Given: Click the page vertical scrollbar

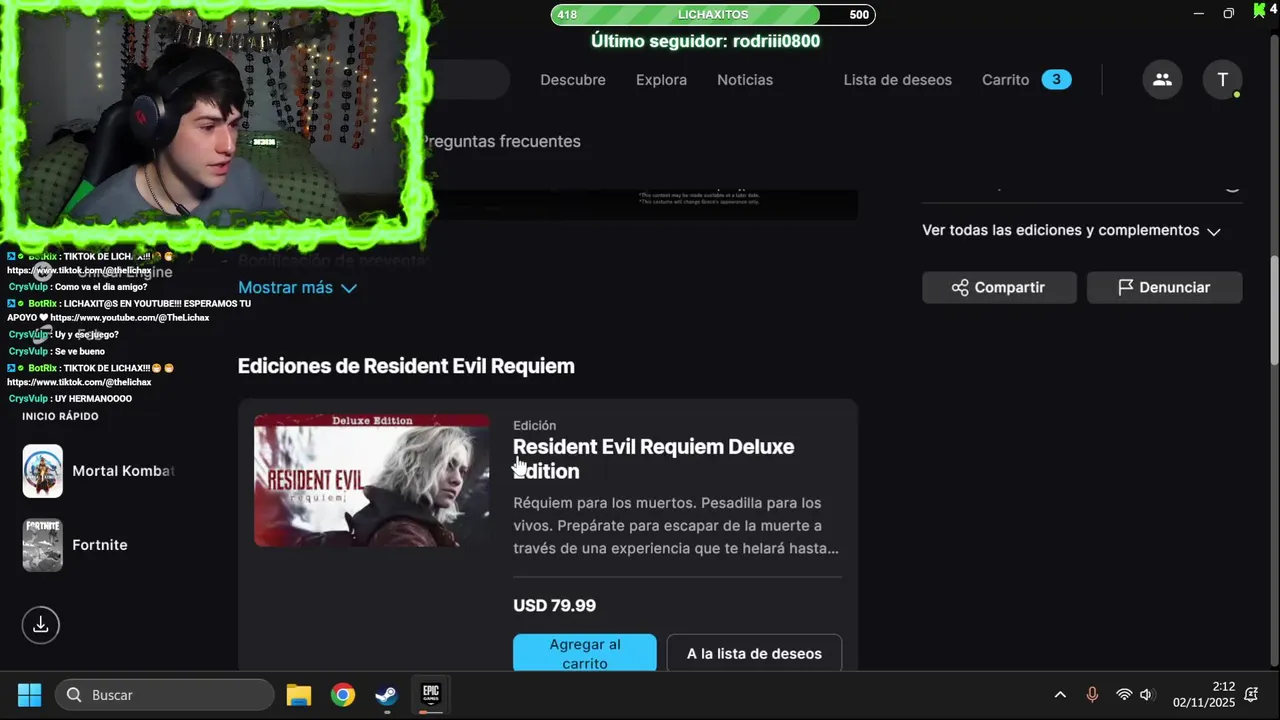Looking at the screenshot, I should click(1274, 312).
